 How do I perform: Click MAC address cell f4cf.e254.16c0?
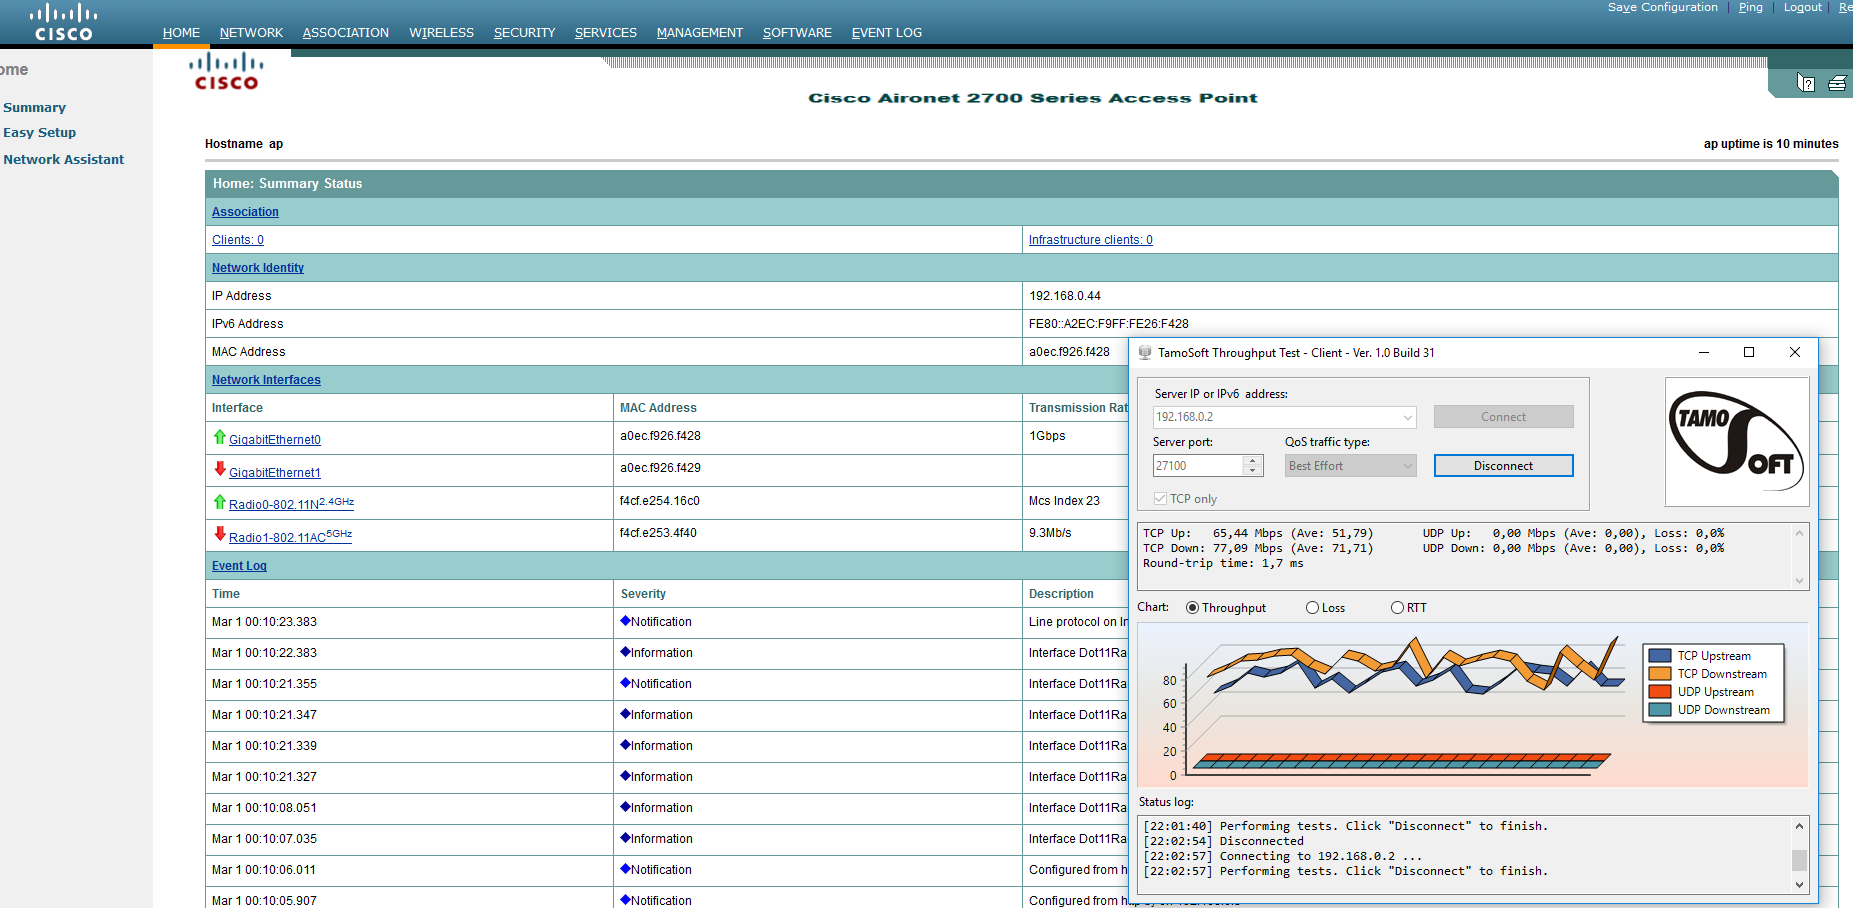pos(659,501)
